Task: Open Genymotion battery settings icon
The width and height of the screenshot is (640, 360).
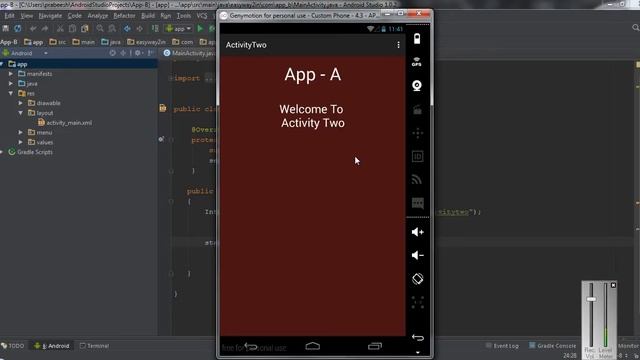Action: [x=417, y=39]
